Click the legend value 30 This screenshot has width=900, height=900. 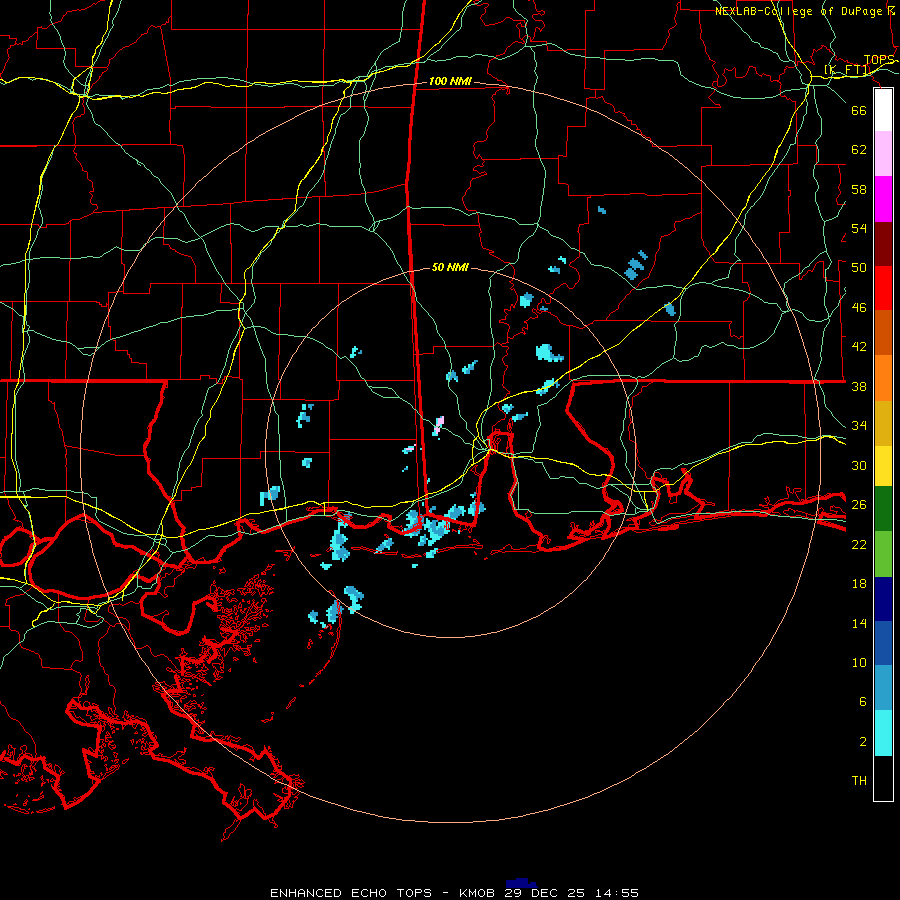pos(859,465)
